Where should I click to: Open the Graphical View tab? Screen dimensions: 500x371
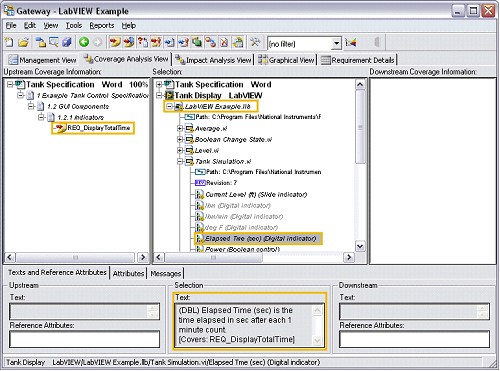(286, 60)
